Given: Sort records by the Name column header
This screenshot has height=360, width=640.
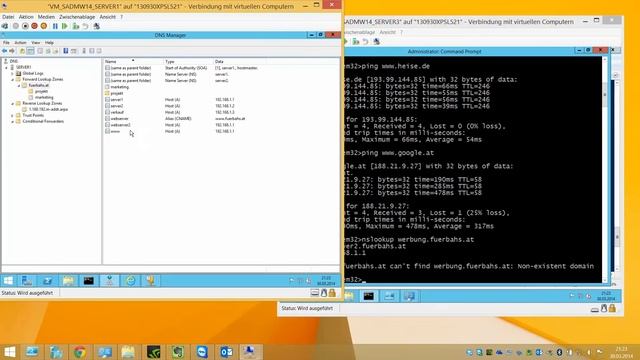Looking at the screenshot, I should pyautogui.click(x=133, y=61).
